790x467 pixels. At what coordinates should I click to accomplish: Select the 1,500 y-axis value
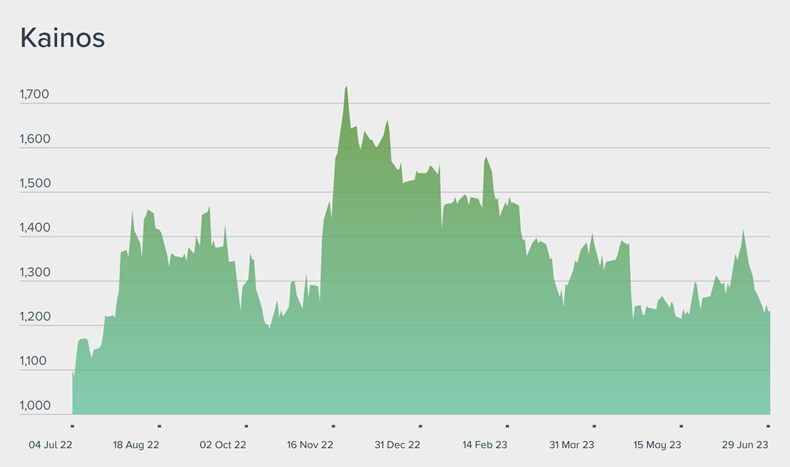[34, 184]
